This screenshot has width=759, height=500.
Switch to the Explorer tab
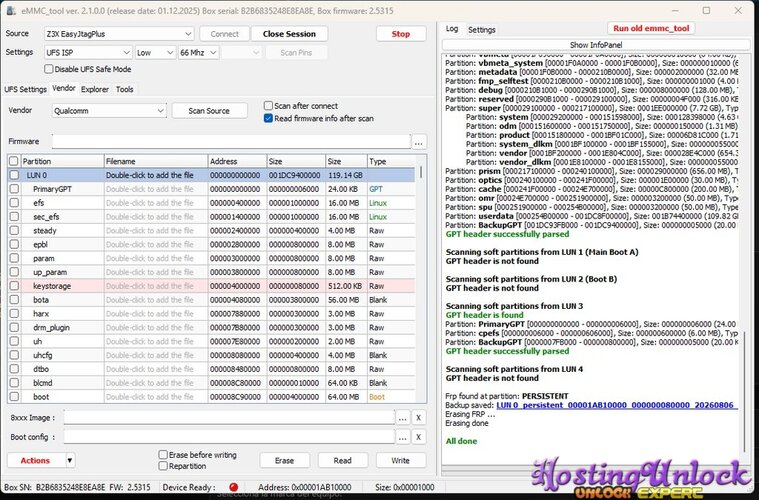(95, 90)
